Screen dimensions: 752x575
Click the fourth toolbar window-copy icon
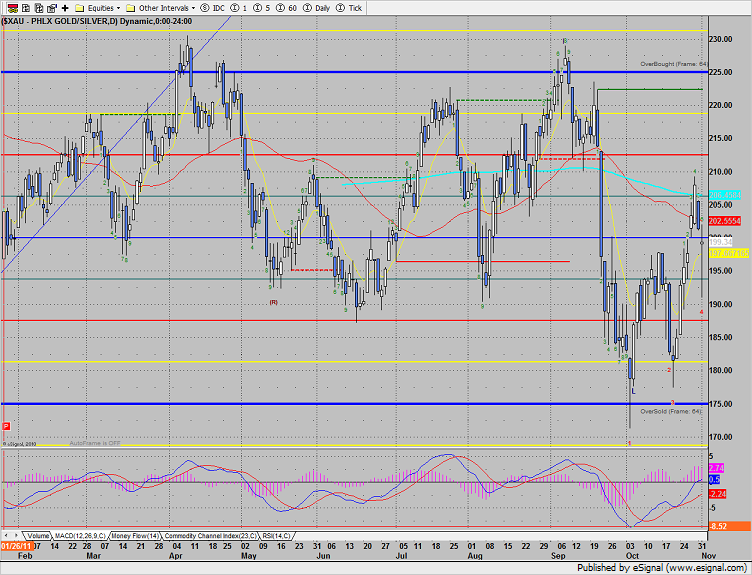click(52, 8)
